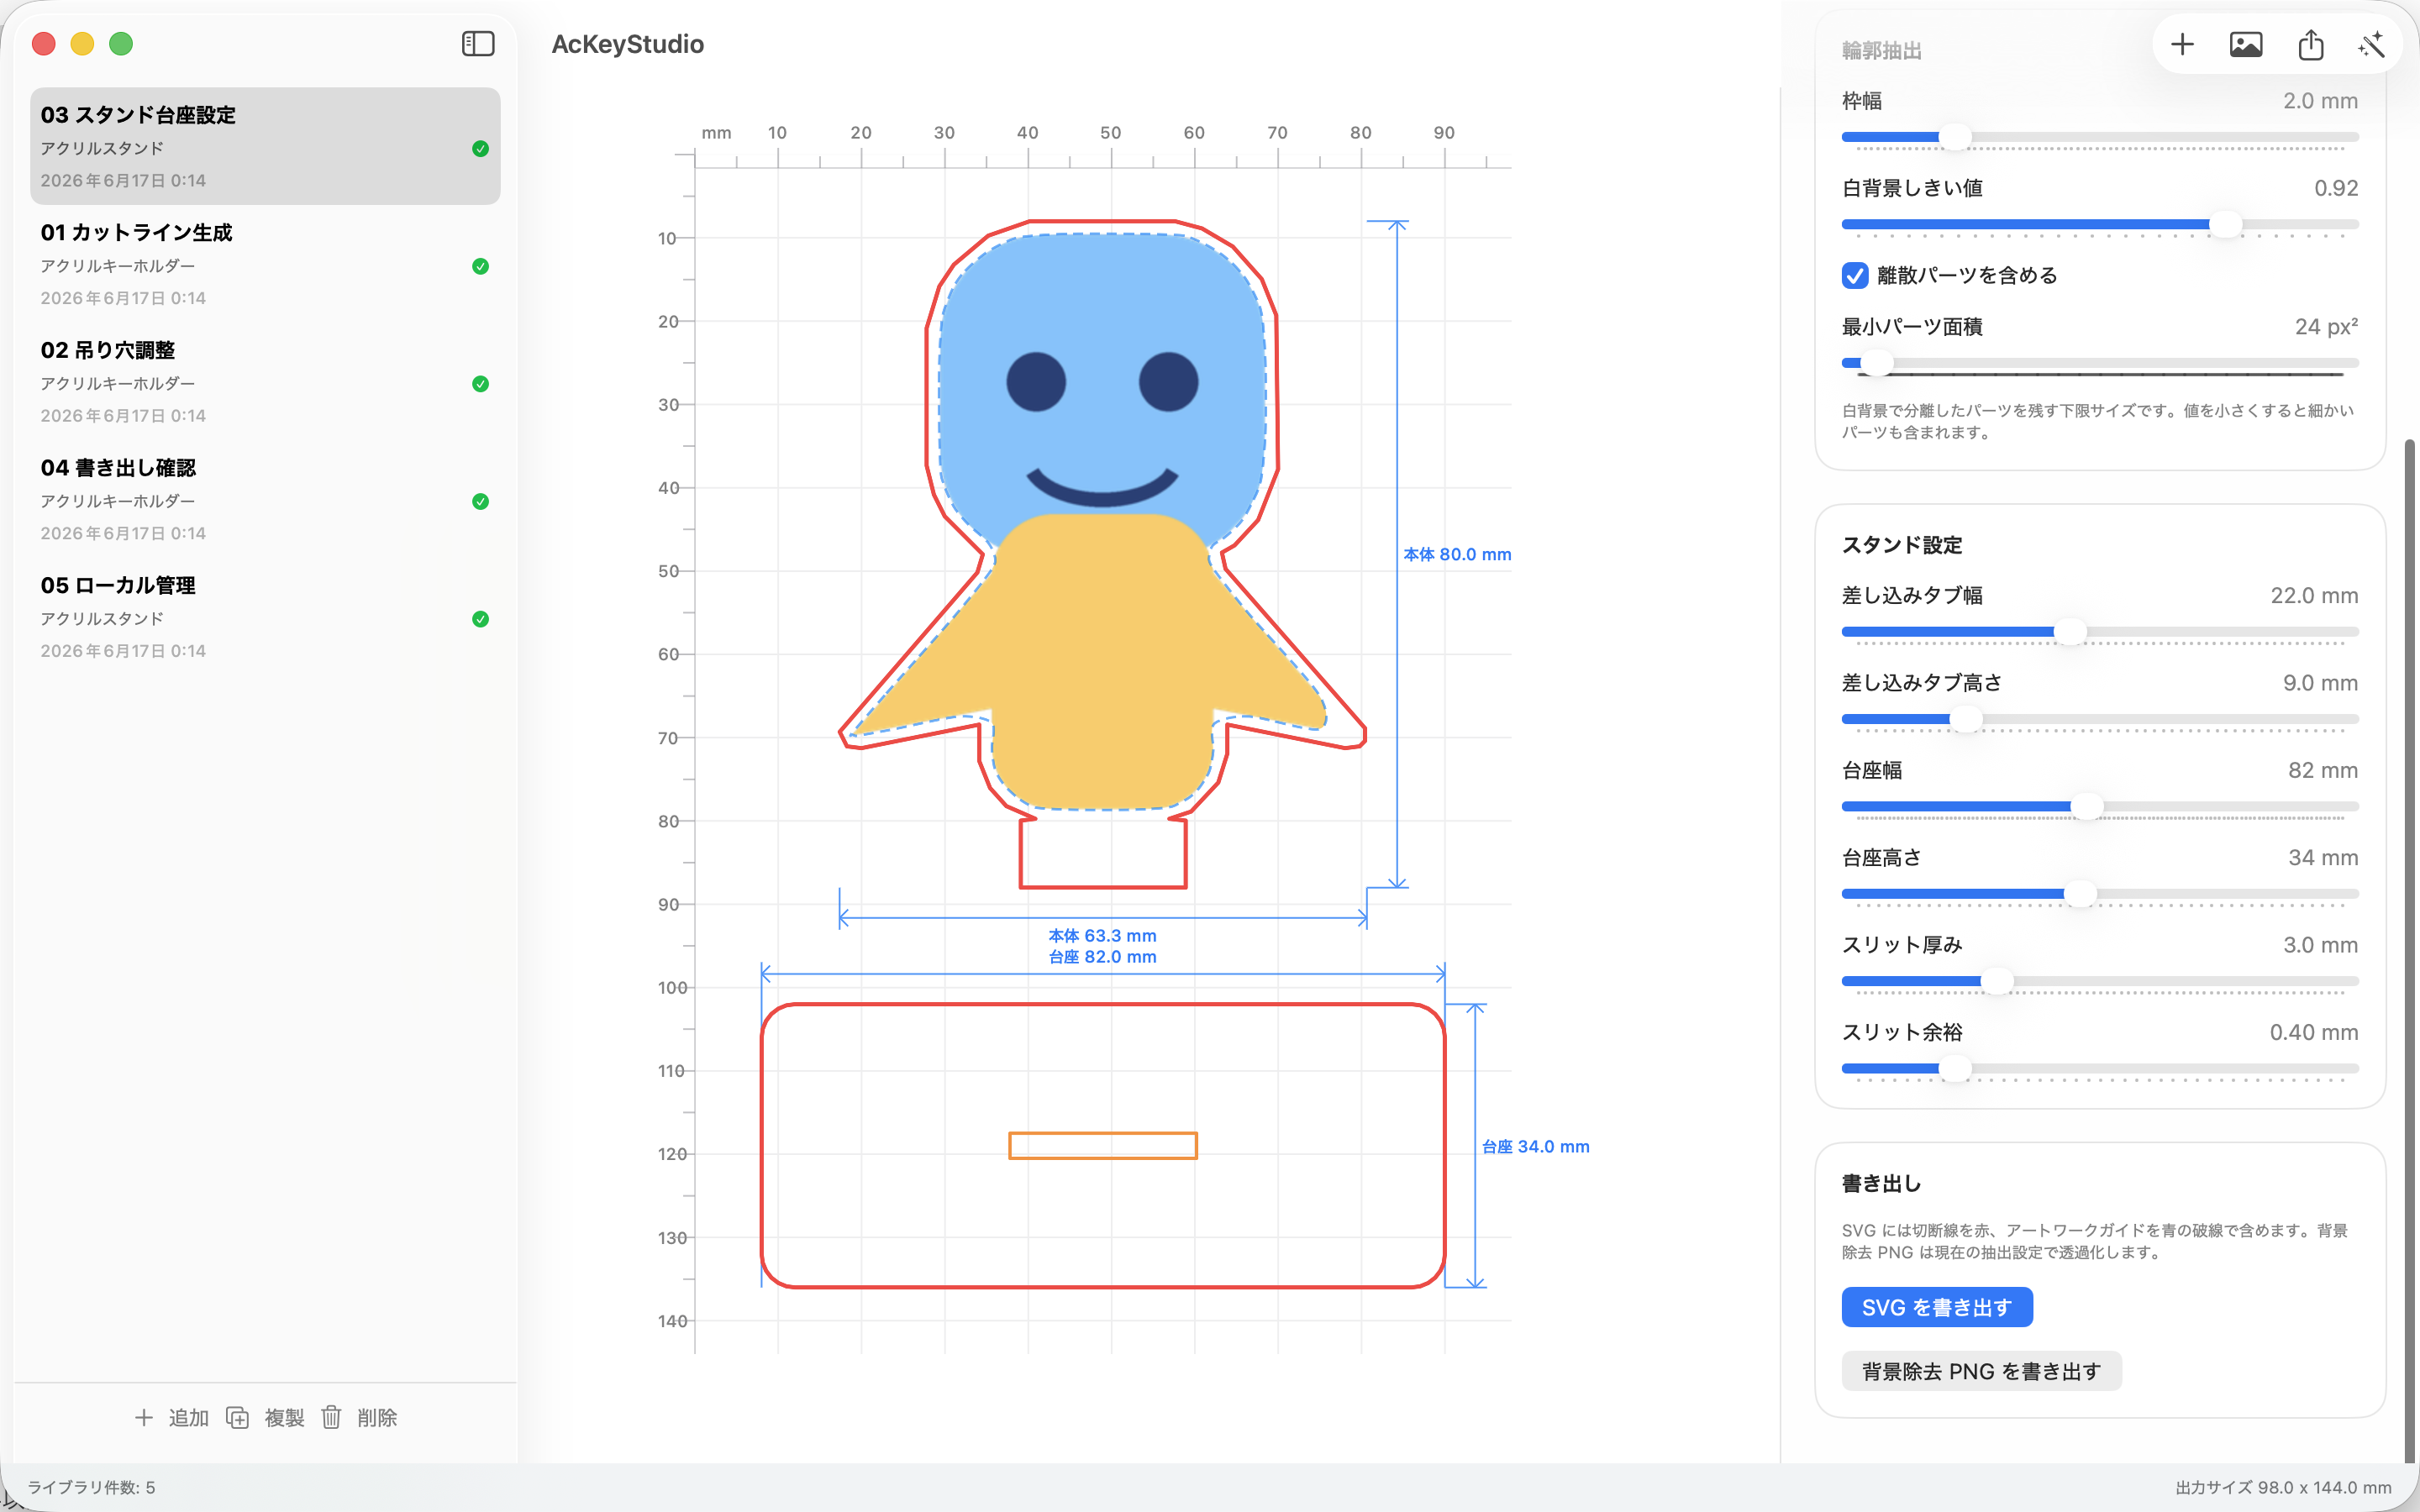Click the 82 mm base width value
2420x1512 pixels.
click(2323, 770)
